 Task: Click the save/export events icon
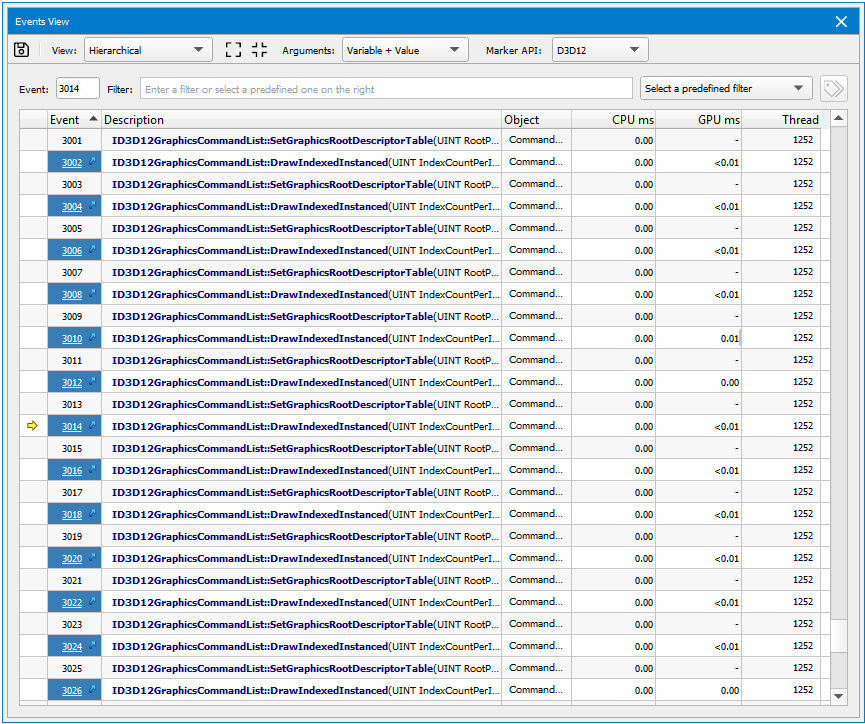pos(22,50)
